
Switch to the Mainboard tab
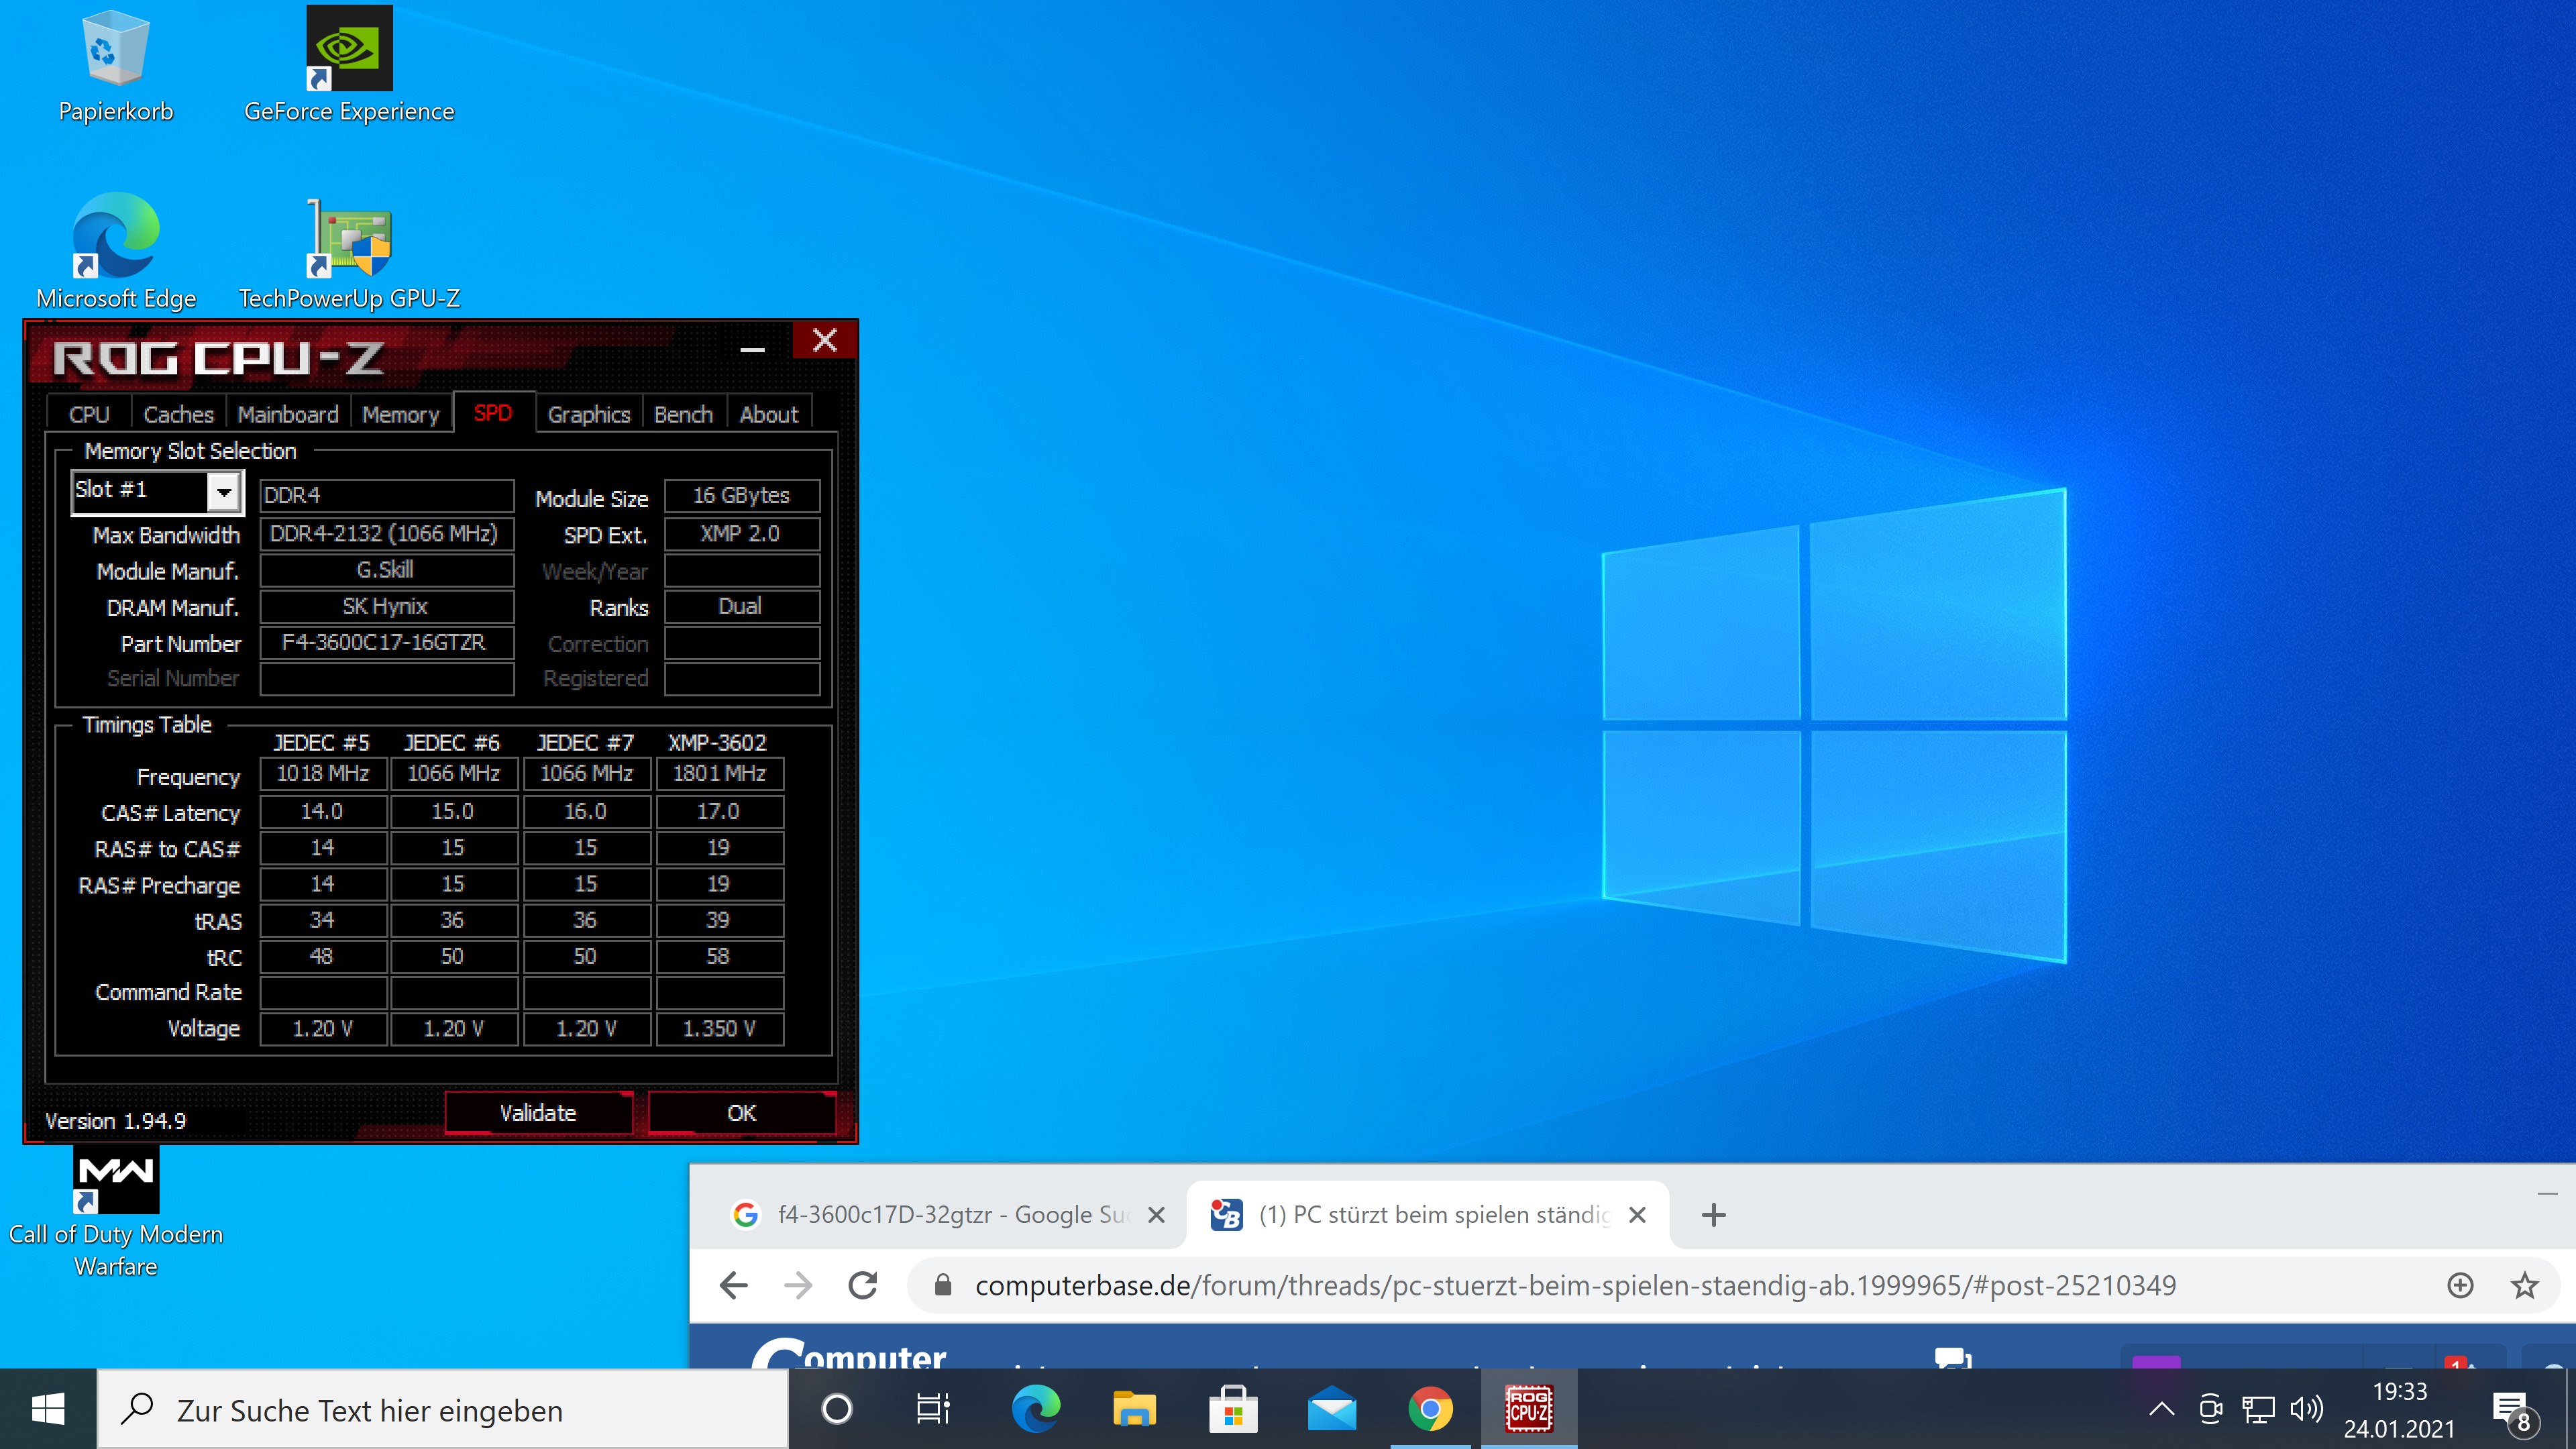click(x=288, y=414)
